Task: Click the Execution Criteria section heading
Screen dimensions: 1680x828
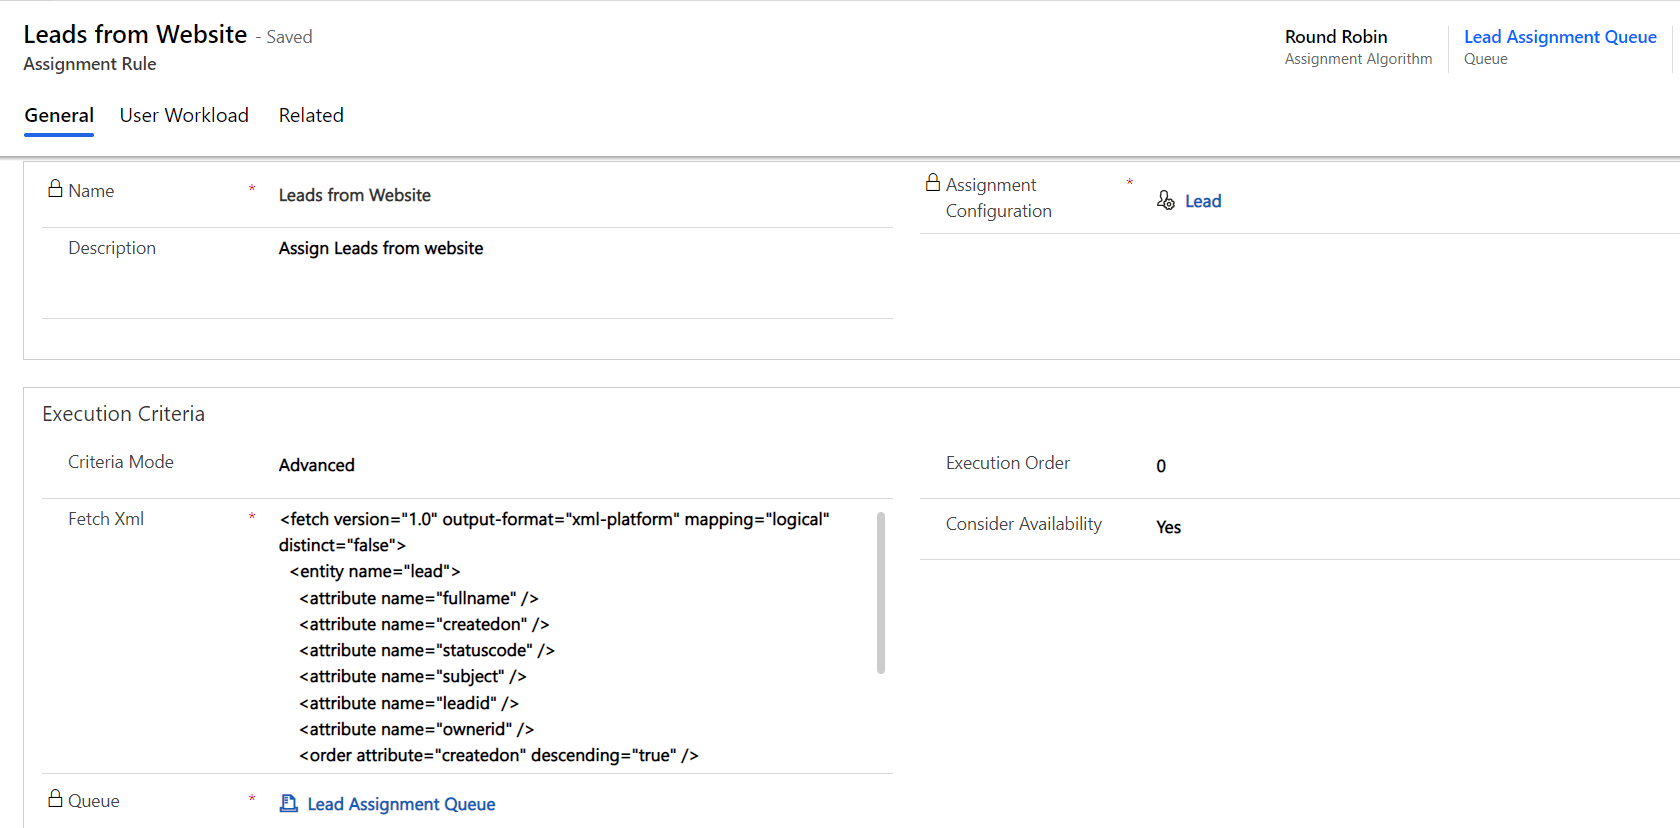Action: point(123,414)
